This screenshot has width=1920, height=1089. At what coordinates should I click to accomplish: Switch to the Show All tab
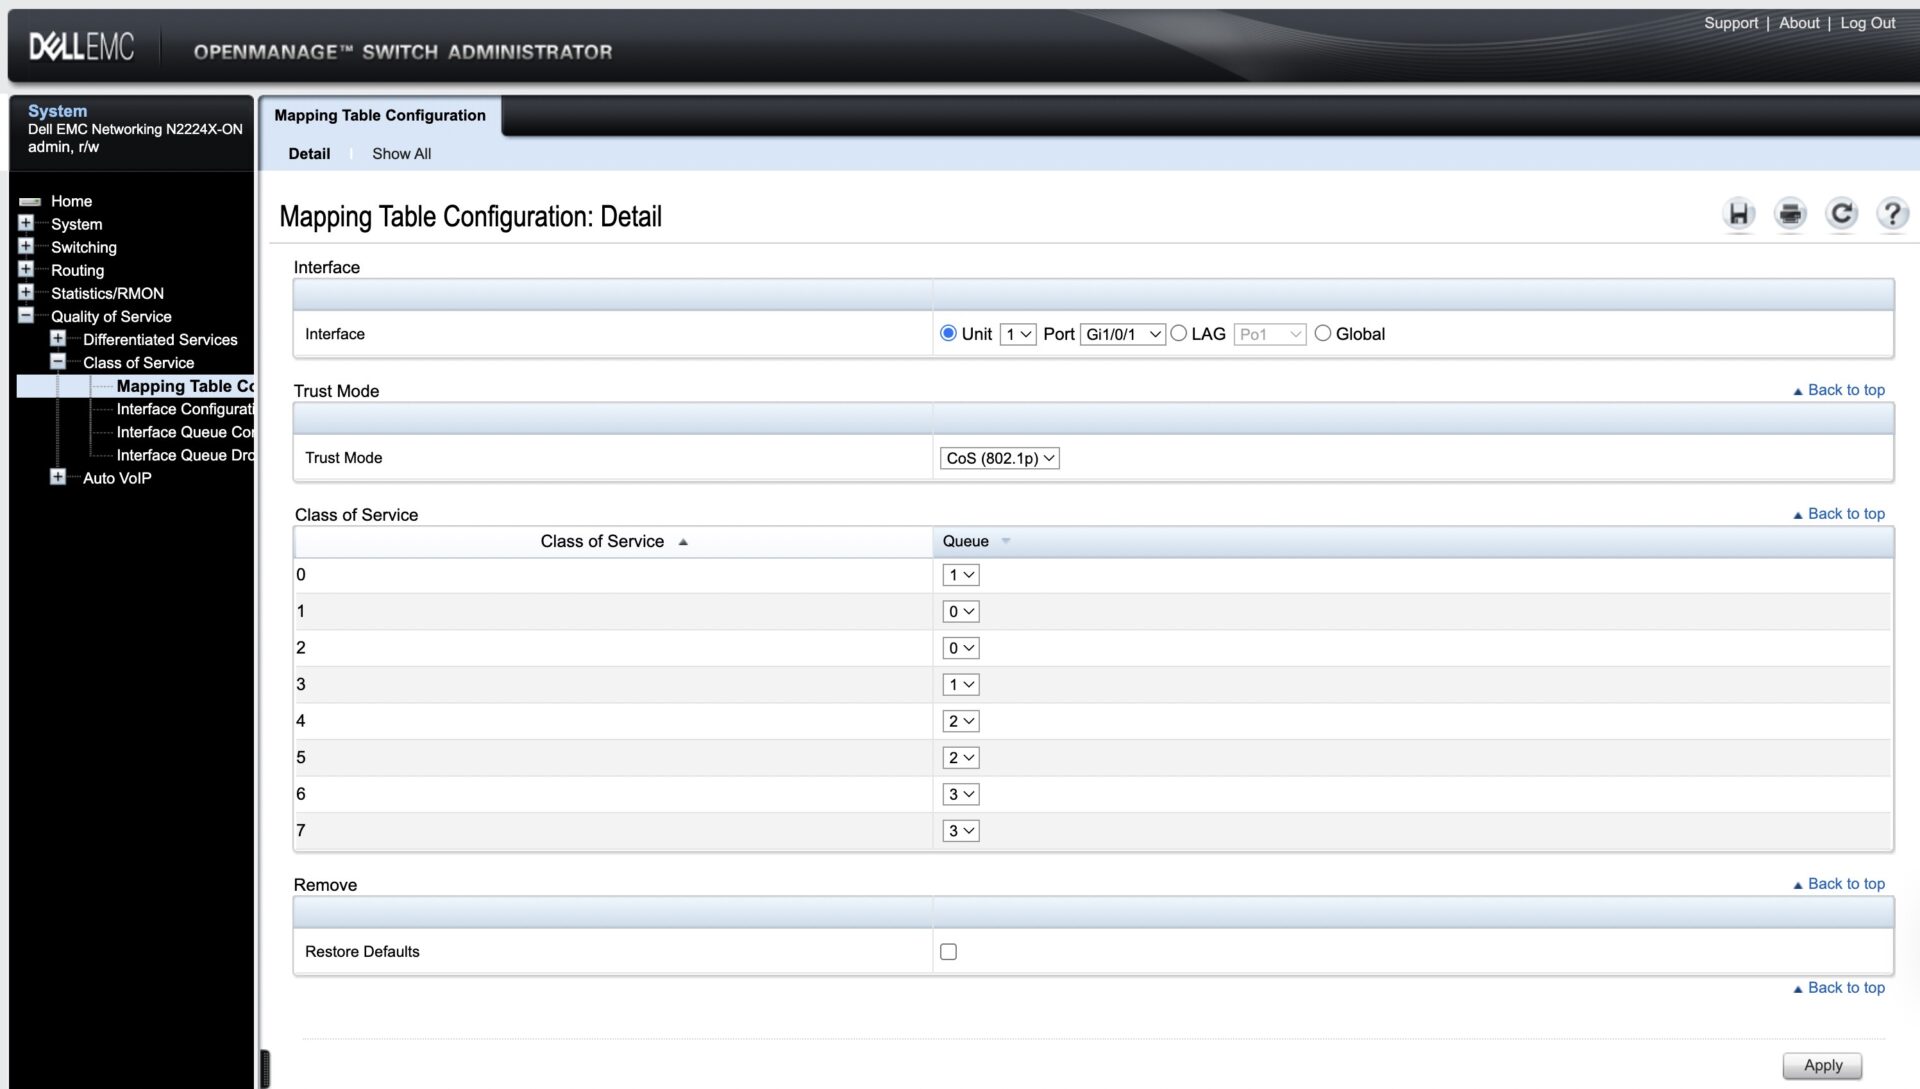pos(401,154)
